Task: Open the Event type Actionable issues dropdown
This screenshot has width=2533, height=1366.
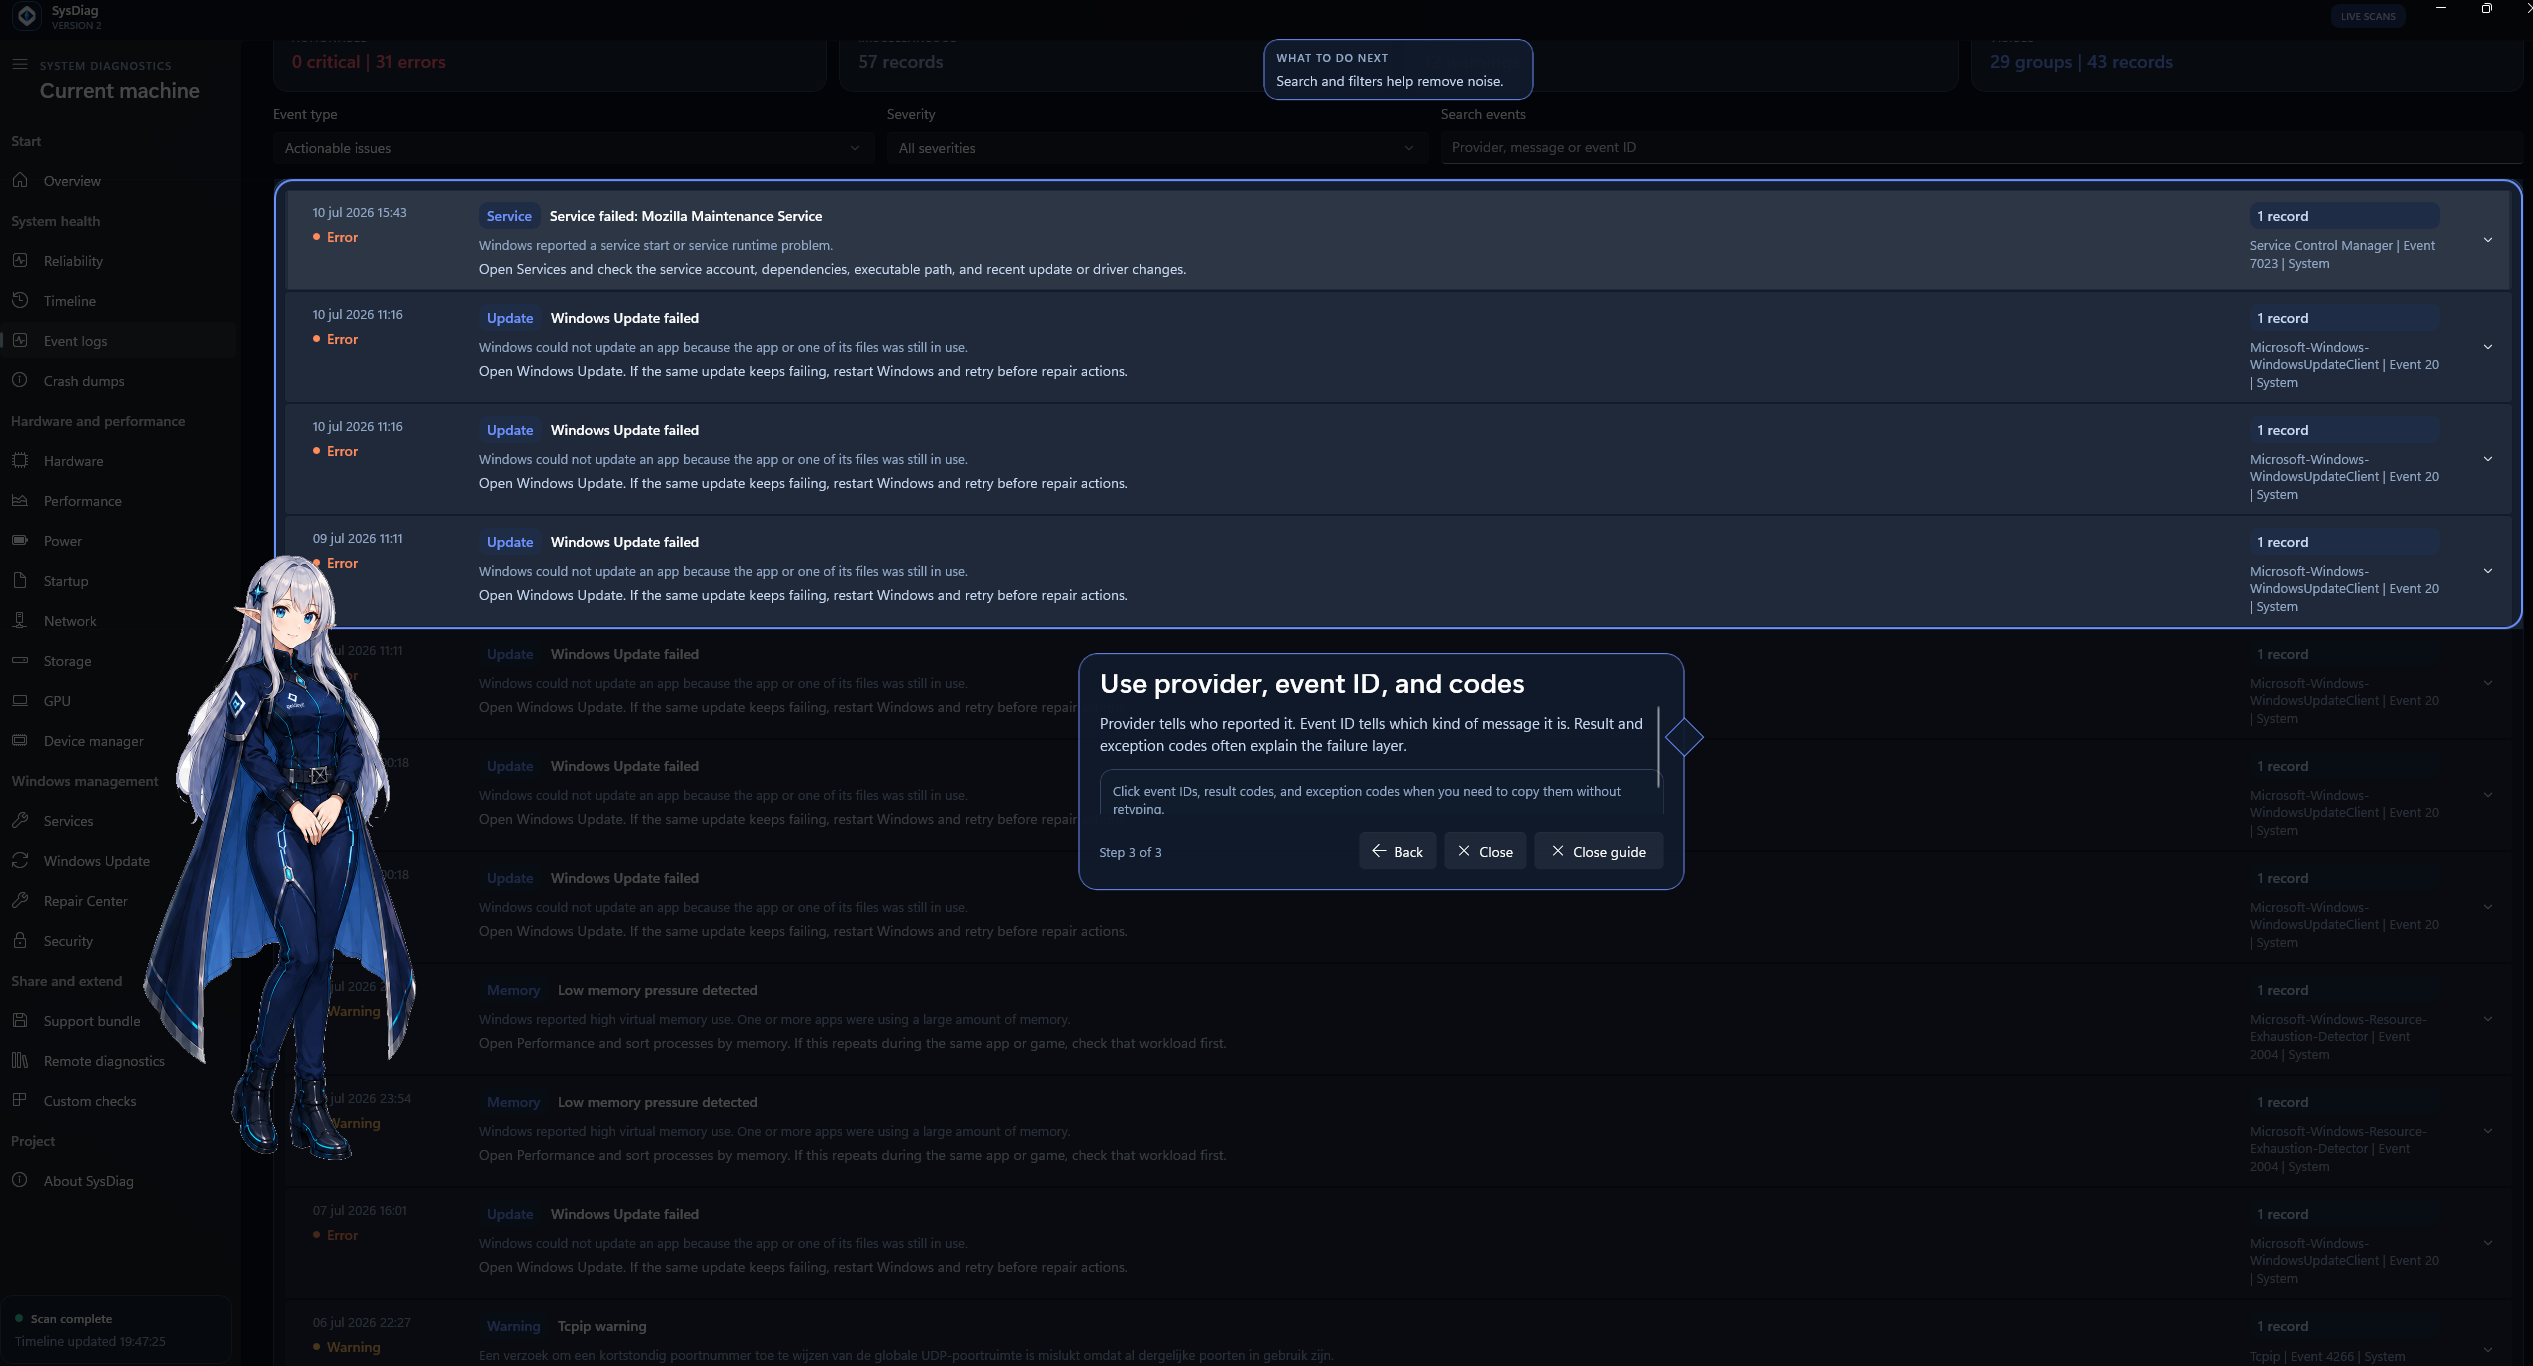Action: coord(573,148)
